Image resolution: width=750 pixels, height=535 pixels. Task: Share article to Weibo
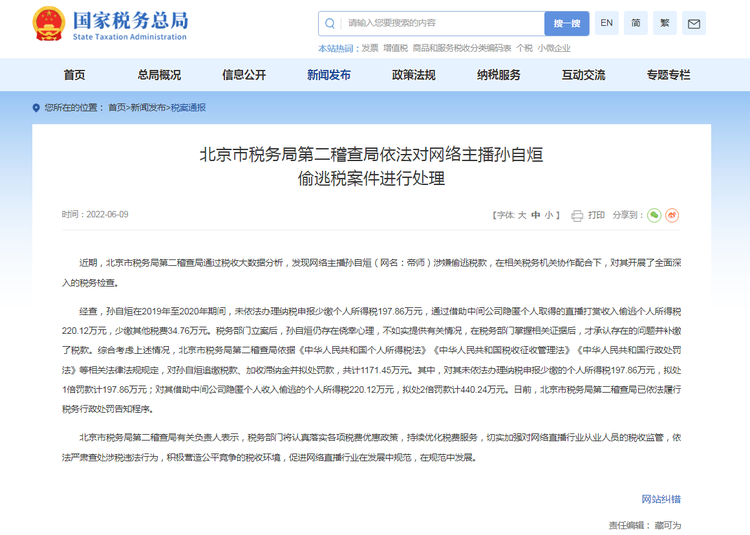(x=673, y=215)
